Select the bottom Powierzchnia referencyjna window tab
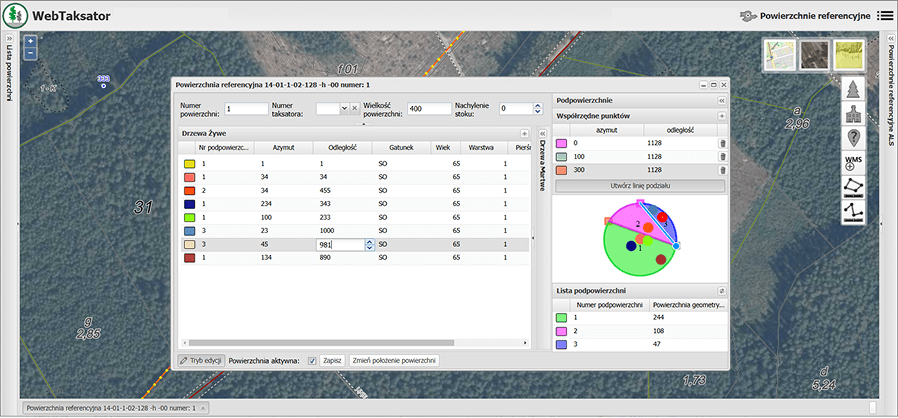Screen dimensions: 898x418 109,408
